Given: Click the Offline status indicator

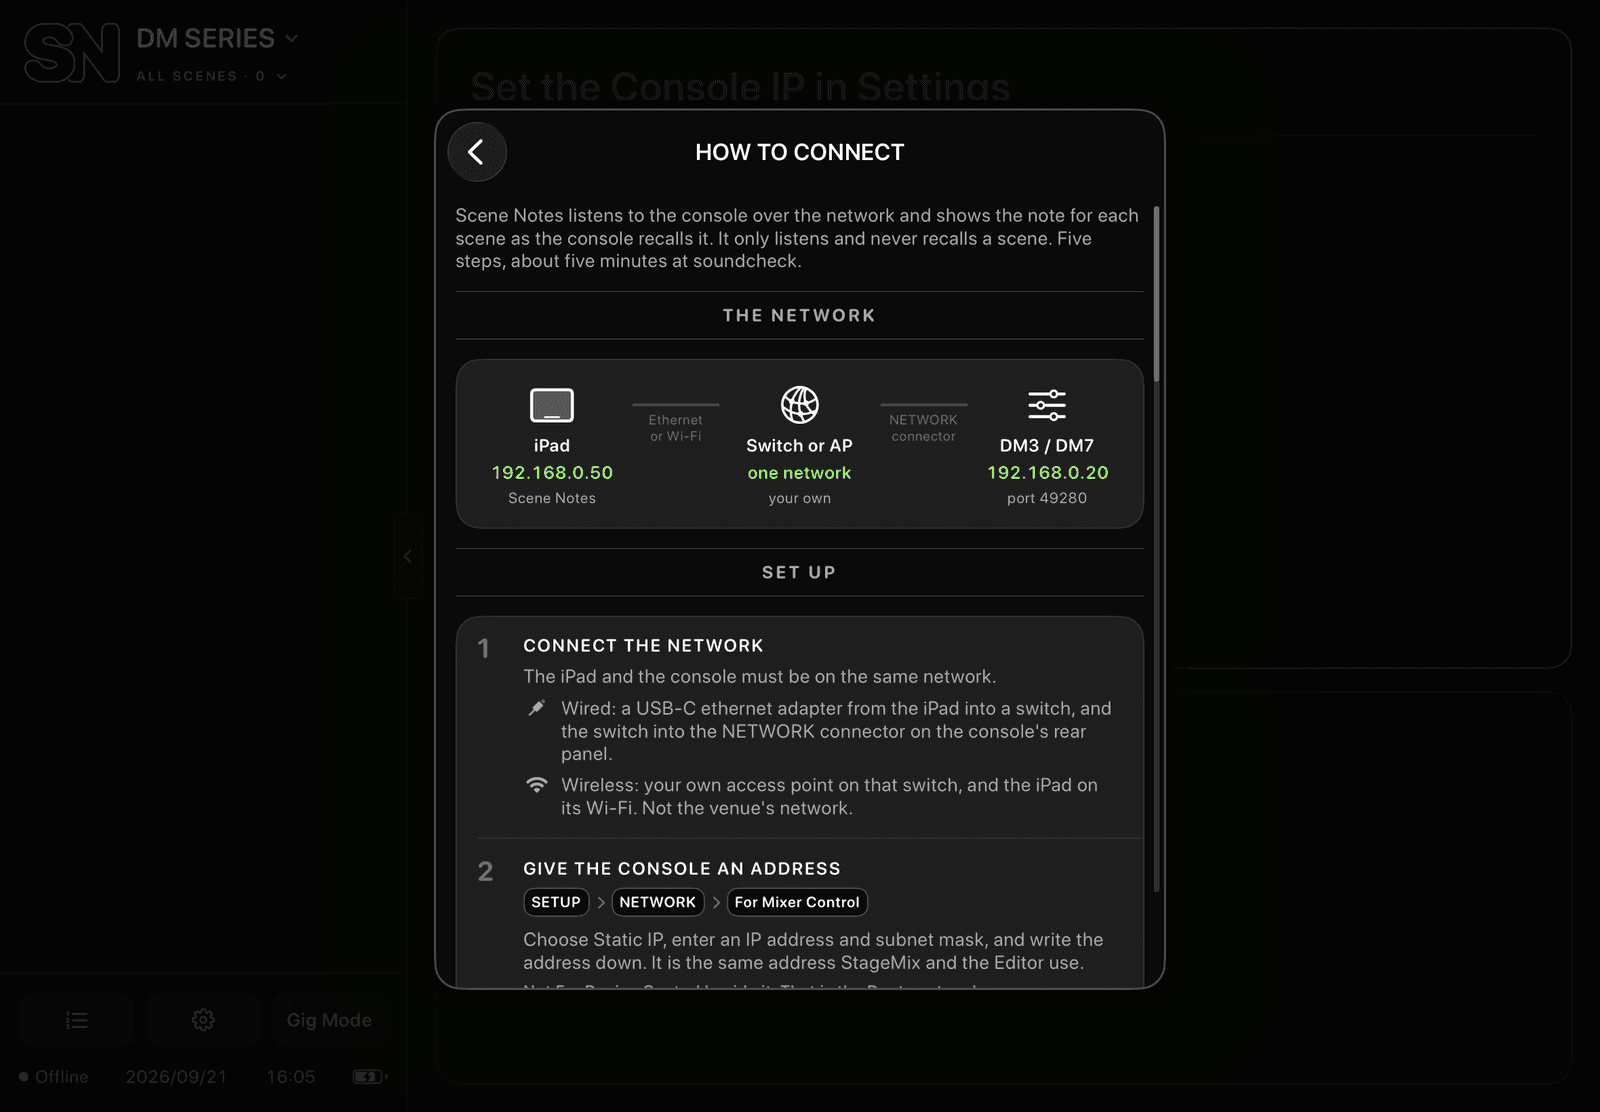Looking at the screenshot, I should [54, 1077].
